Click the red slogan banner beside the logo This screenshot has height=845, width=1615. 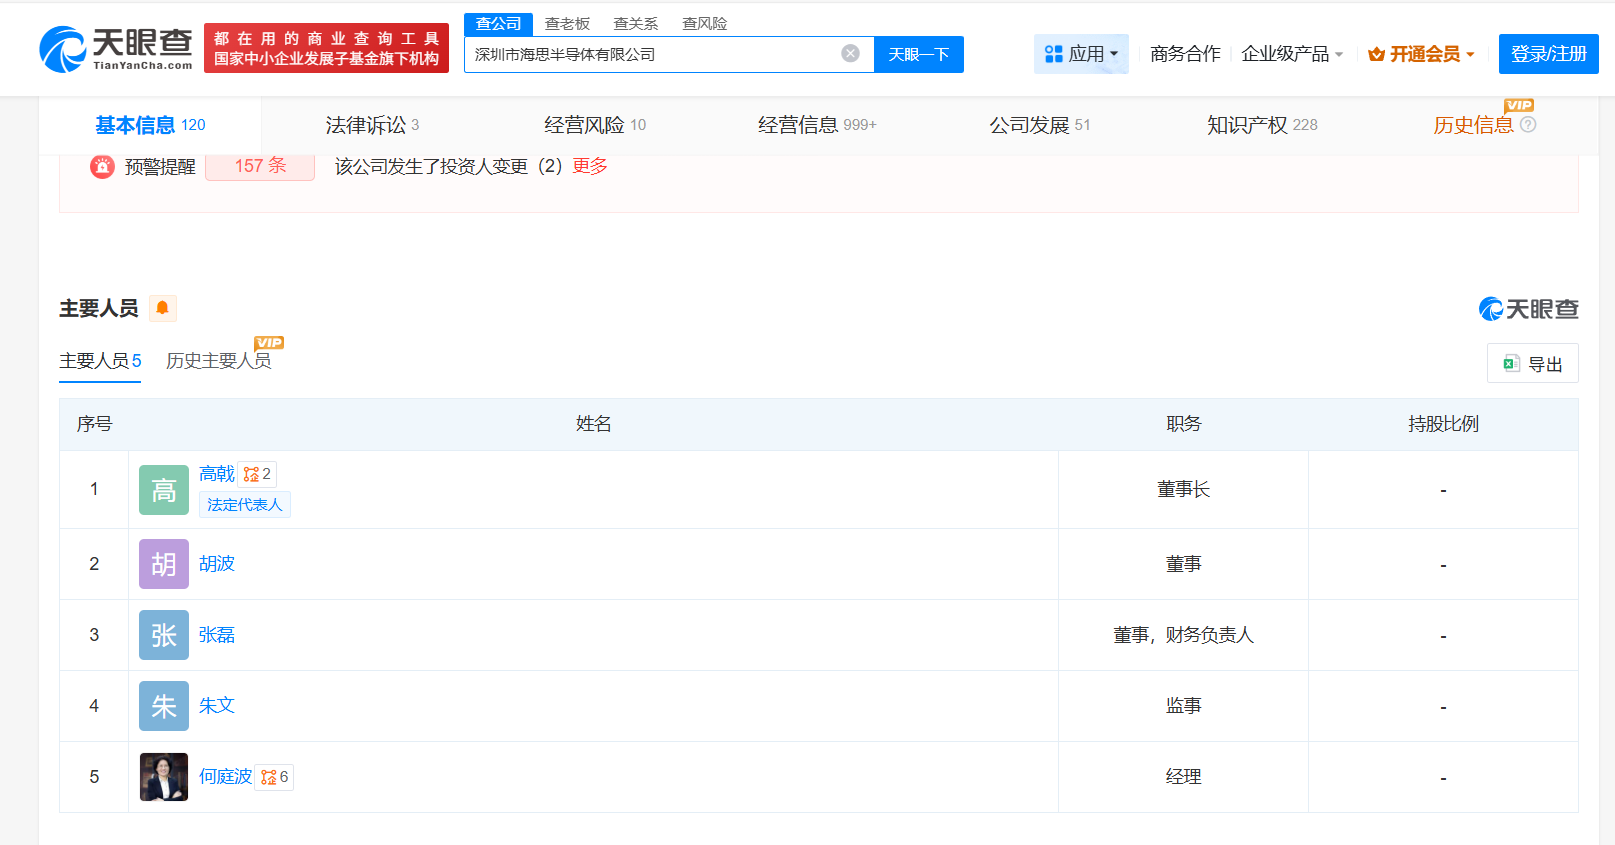coord(326,49)
